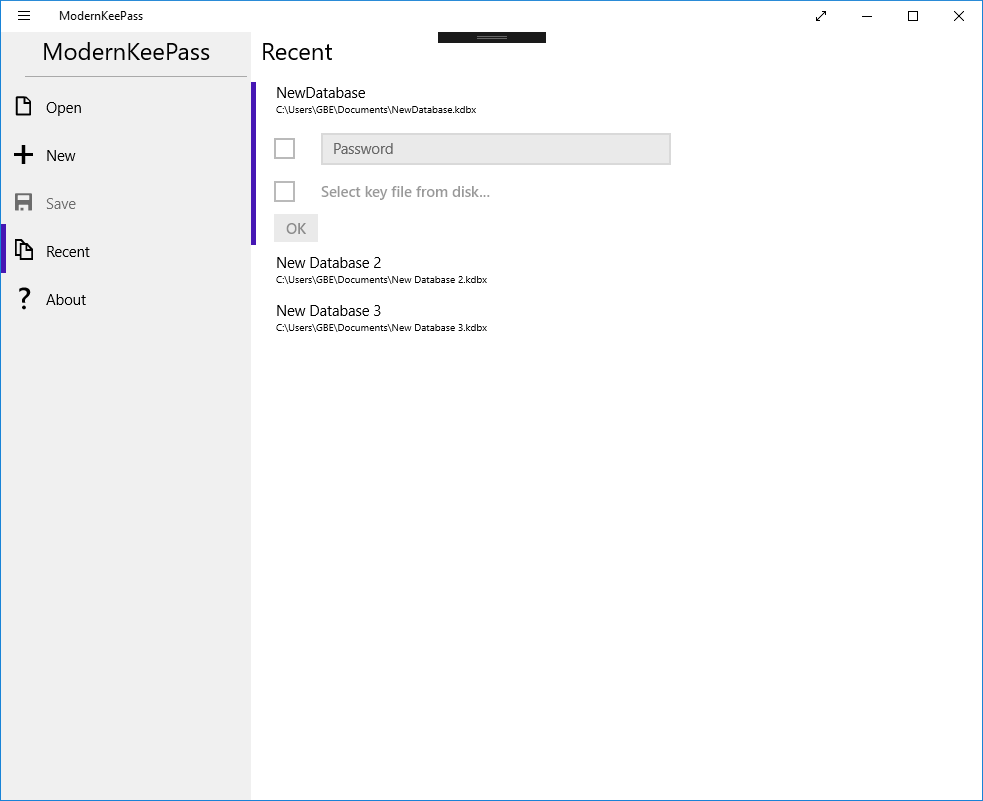983x801 pixels.
Task: Open the About menu item
Action: click(x=66, y=300)
